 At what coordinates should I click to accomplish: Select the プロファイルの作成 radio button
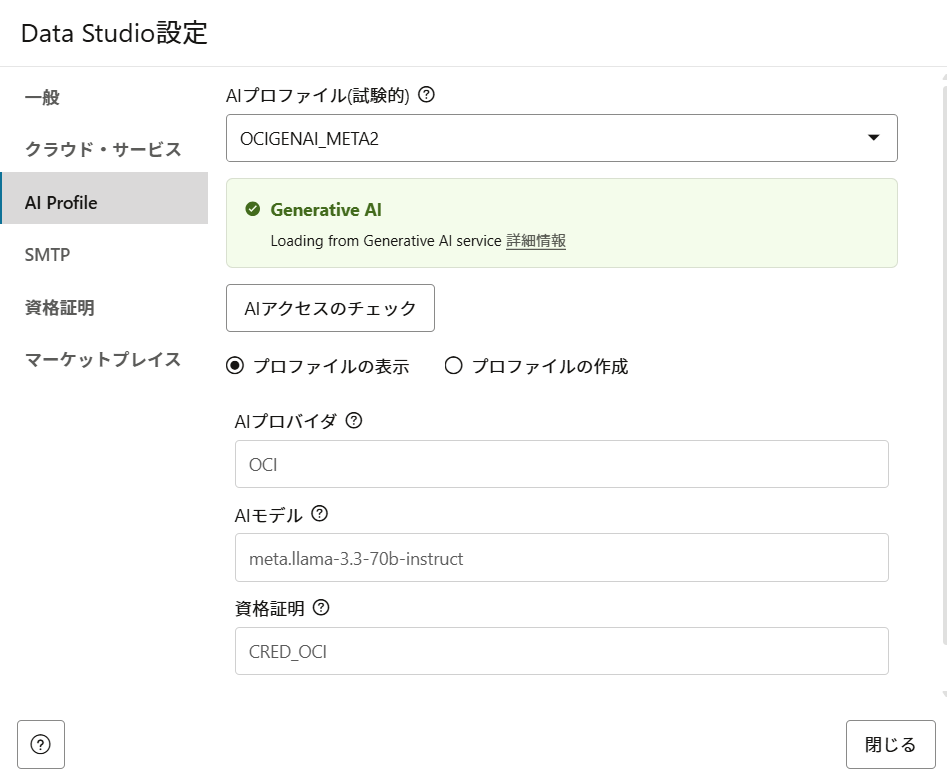(454, 366)
